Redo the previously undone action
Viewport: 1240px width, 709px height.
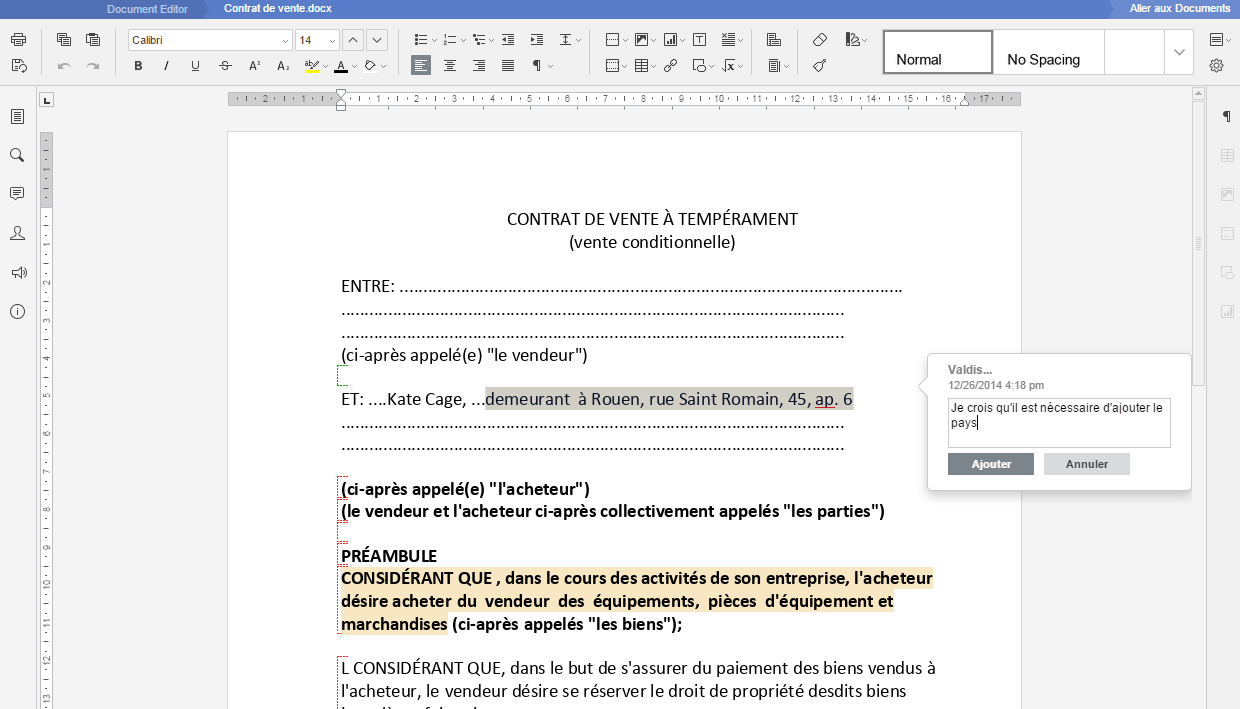click(x=93, y=66)
